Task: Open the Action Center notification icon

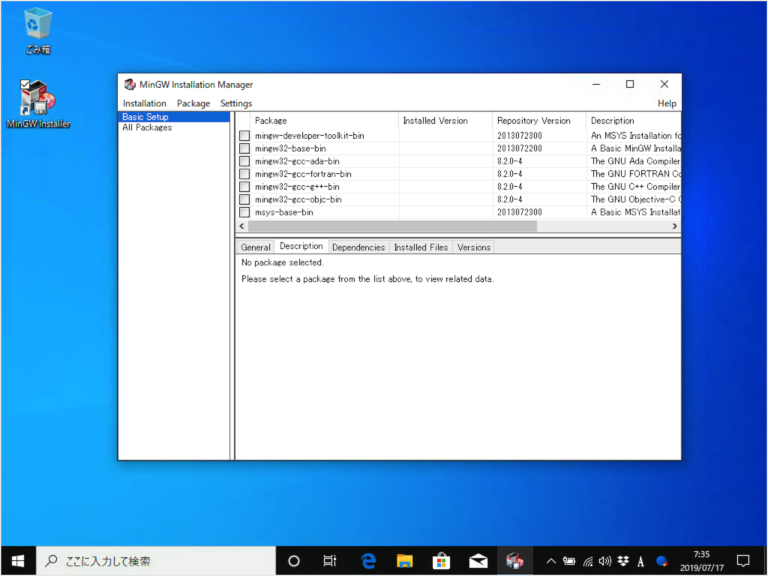Action: 744,561
